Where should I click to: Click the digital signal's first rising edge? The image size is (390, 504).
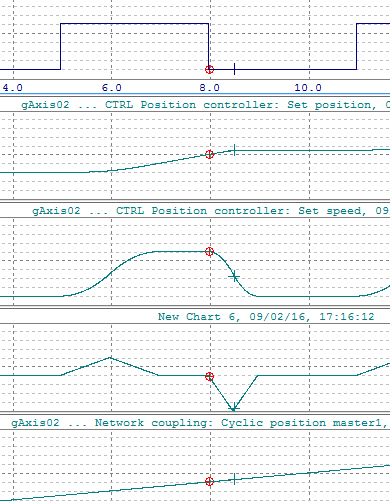coord(60,46)
